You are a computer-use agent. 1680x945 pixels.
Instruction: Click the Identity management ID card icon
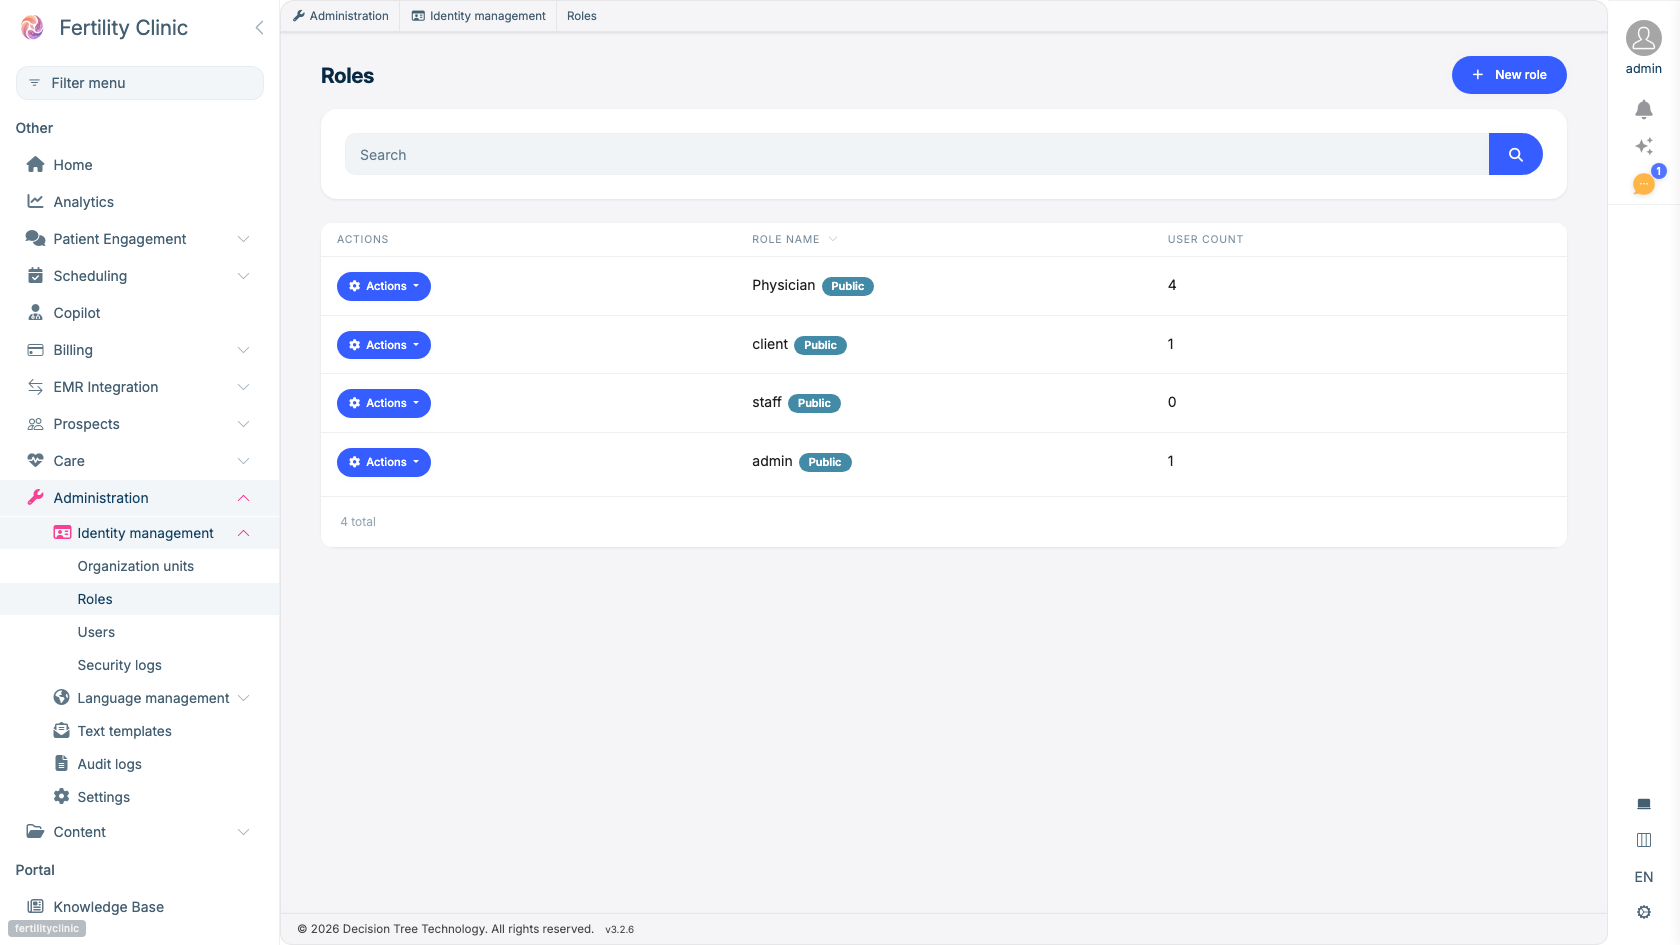62,533
